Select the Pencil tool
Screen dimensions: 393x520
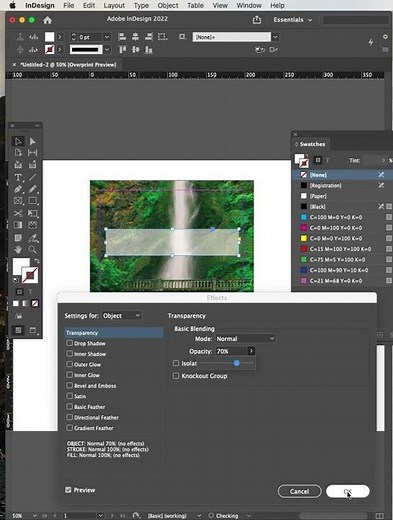(x=32, y=189)
